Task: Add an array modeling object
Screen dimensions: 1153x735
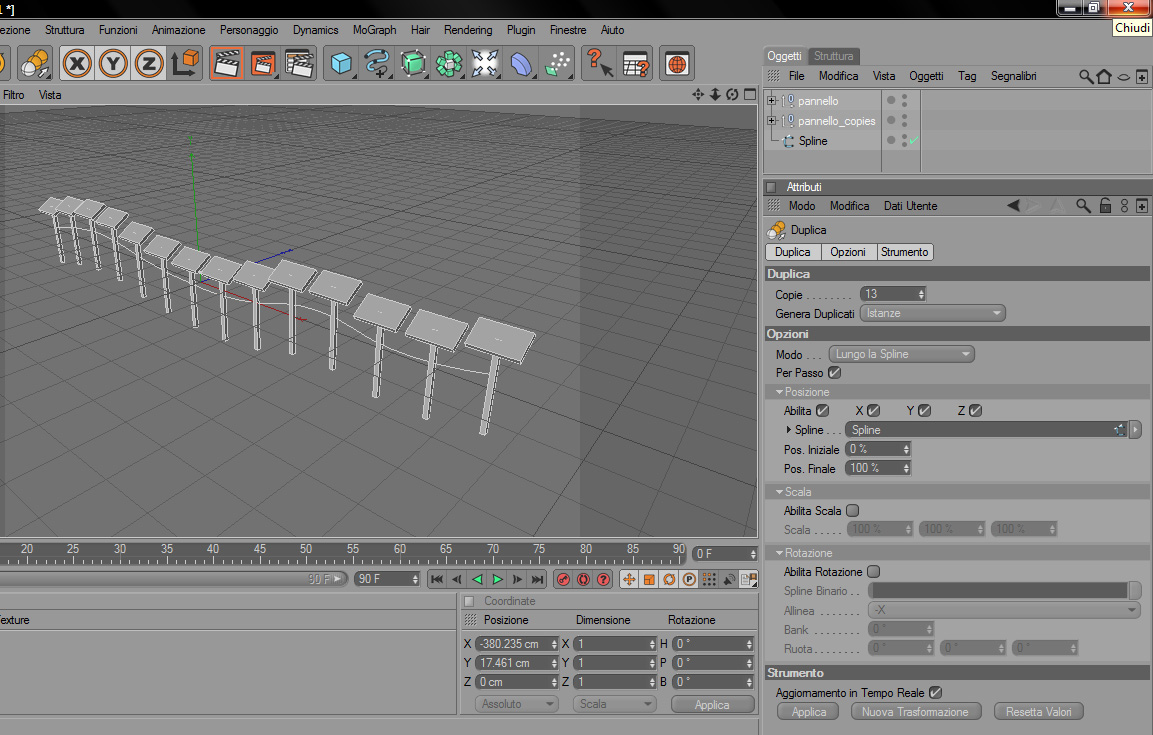Action: 449,63
